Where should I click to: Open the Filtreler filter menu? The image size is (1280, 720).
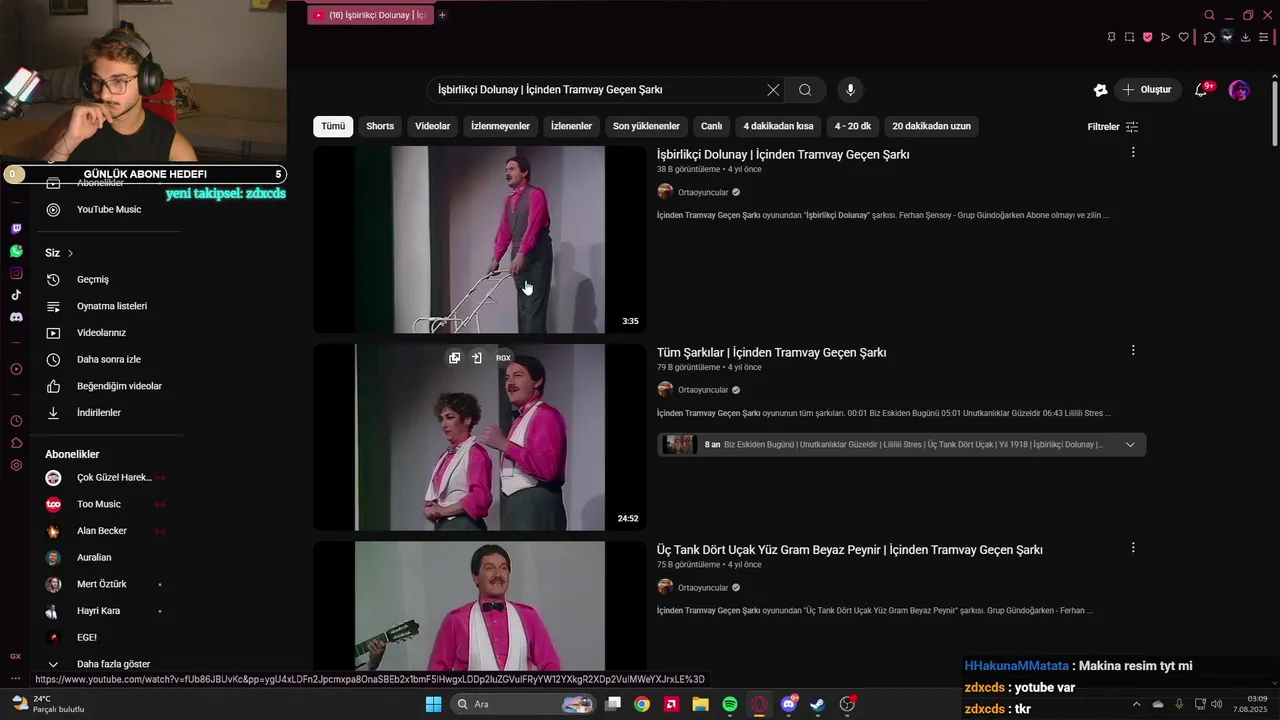[x=1113, y=127]
